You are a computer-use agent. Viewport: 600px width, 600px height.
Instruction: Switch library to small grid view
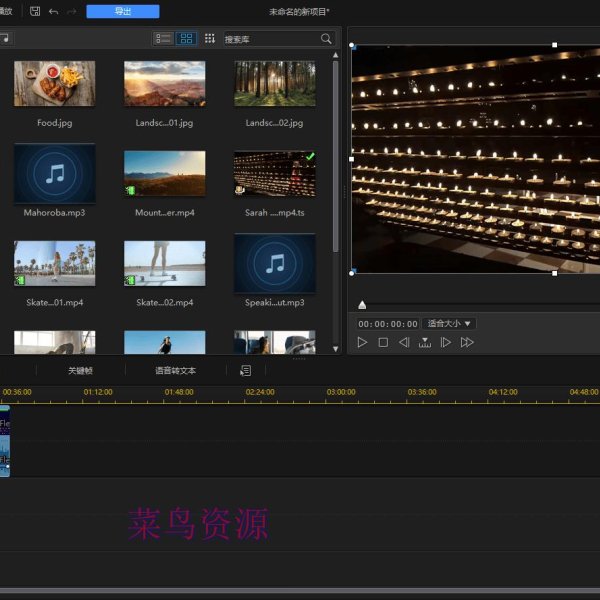coord(210,38)
